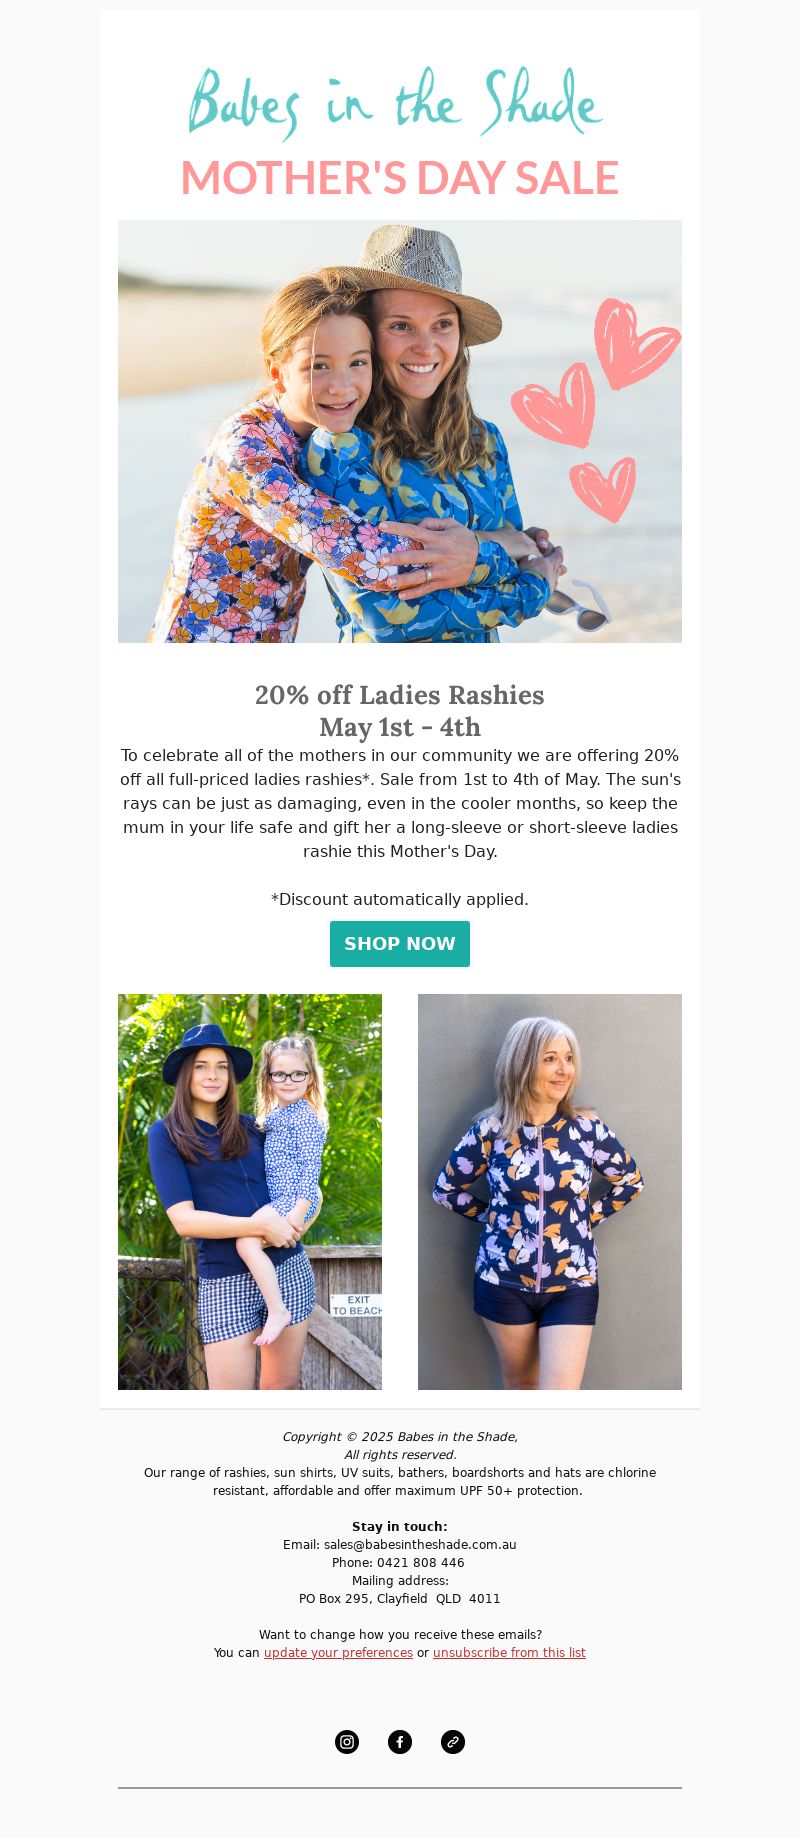Click the 20% off Ladies Rashies heading
The image size is (800, 1838).
400,695
